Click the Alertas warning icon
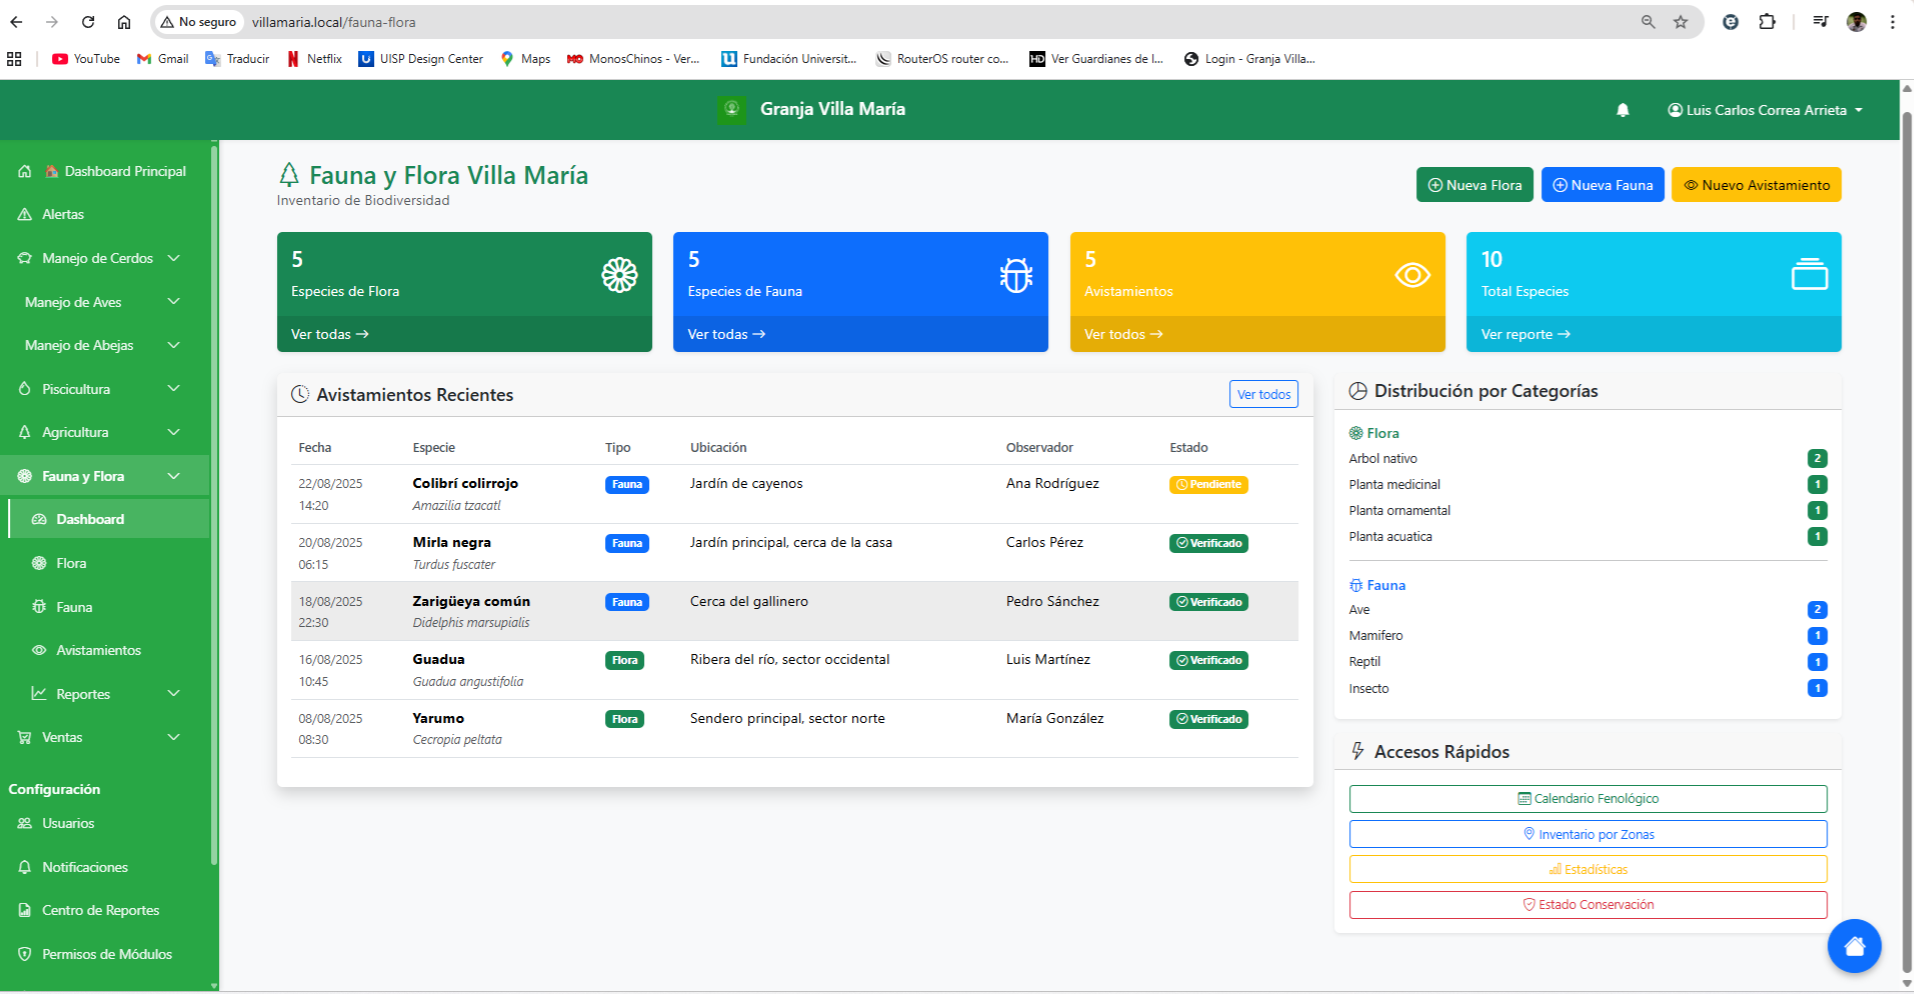This screenshot has height=994, width=1914. pyautogui.click(x=24, y=214)
